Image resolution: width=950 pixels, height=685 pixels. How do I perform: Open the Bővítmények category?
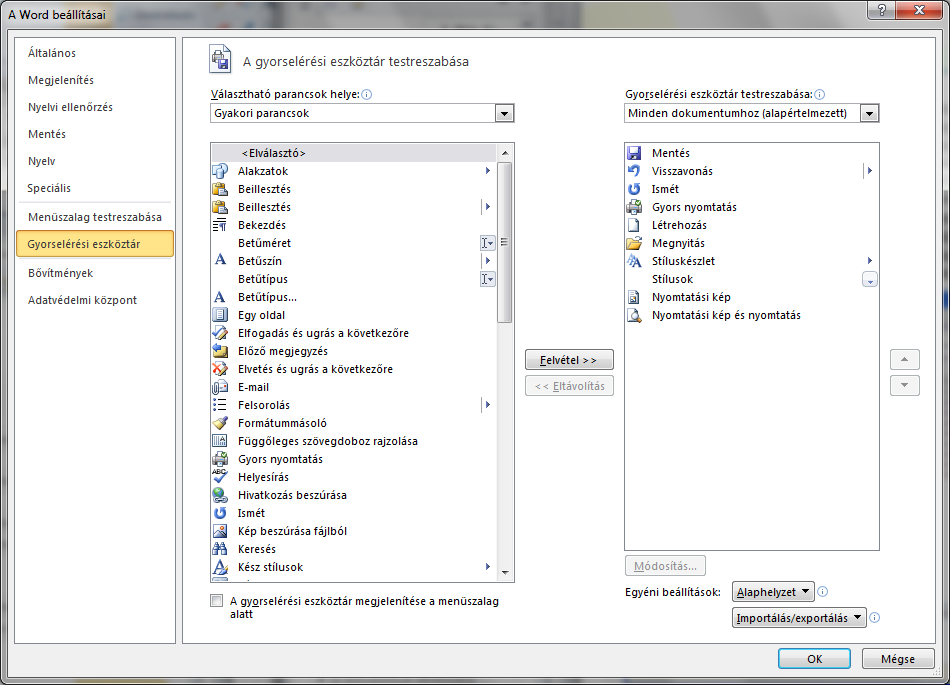point(61,273)
